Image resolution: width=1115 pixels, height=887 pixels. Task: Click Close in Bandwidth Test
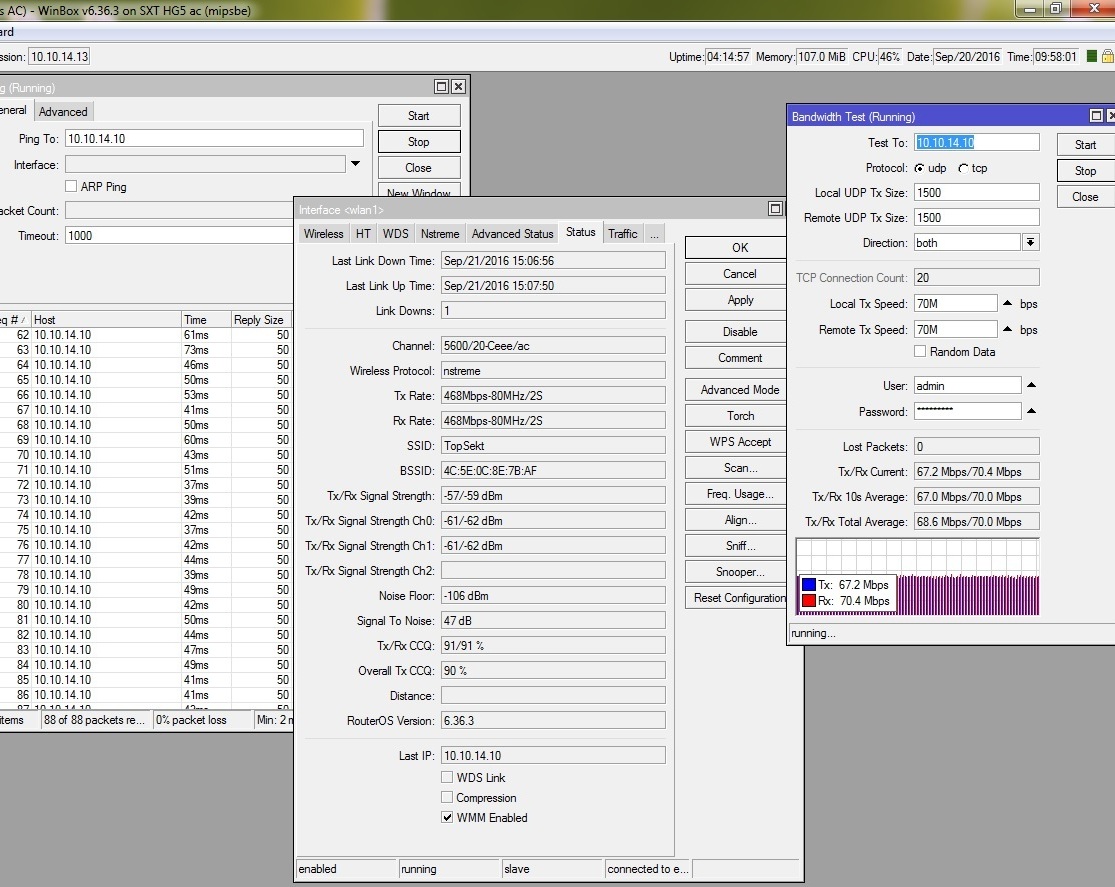pos(1085,197)
